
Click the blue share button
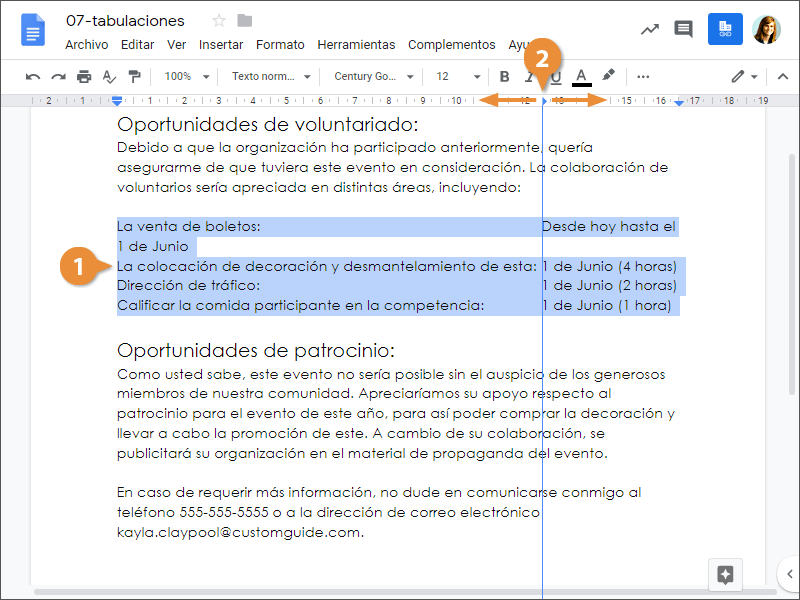click(x=725, y=29)
